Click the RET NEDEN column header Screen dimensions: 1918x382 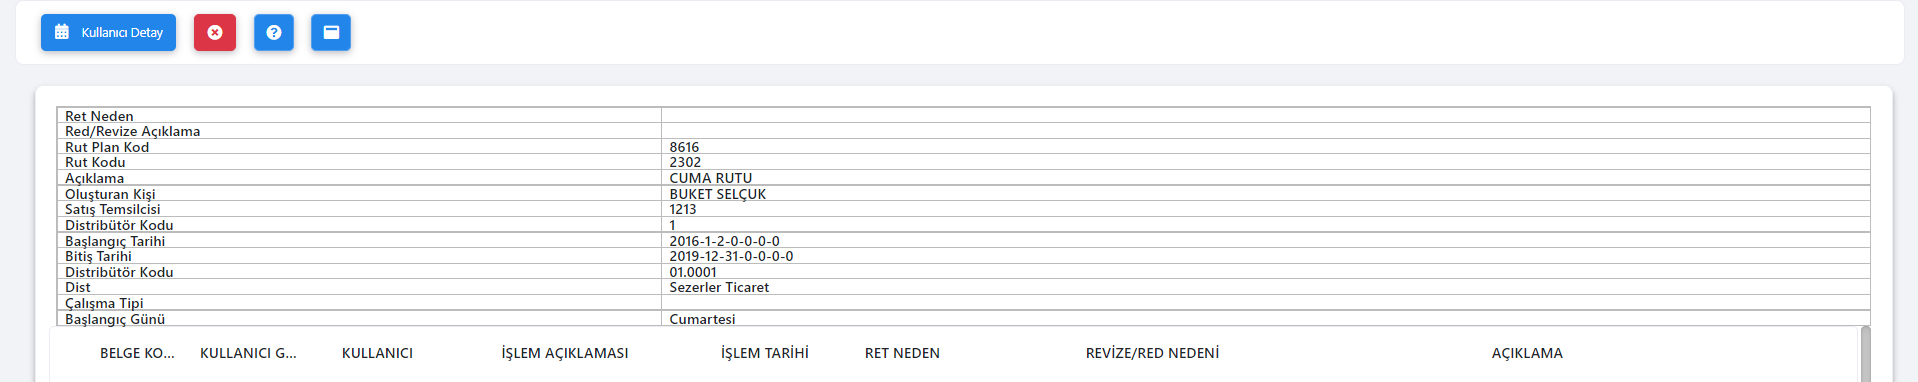pos(902,353)
